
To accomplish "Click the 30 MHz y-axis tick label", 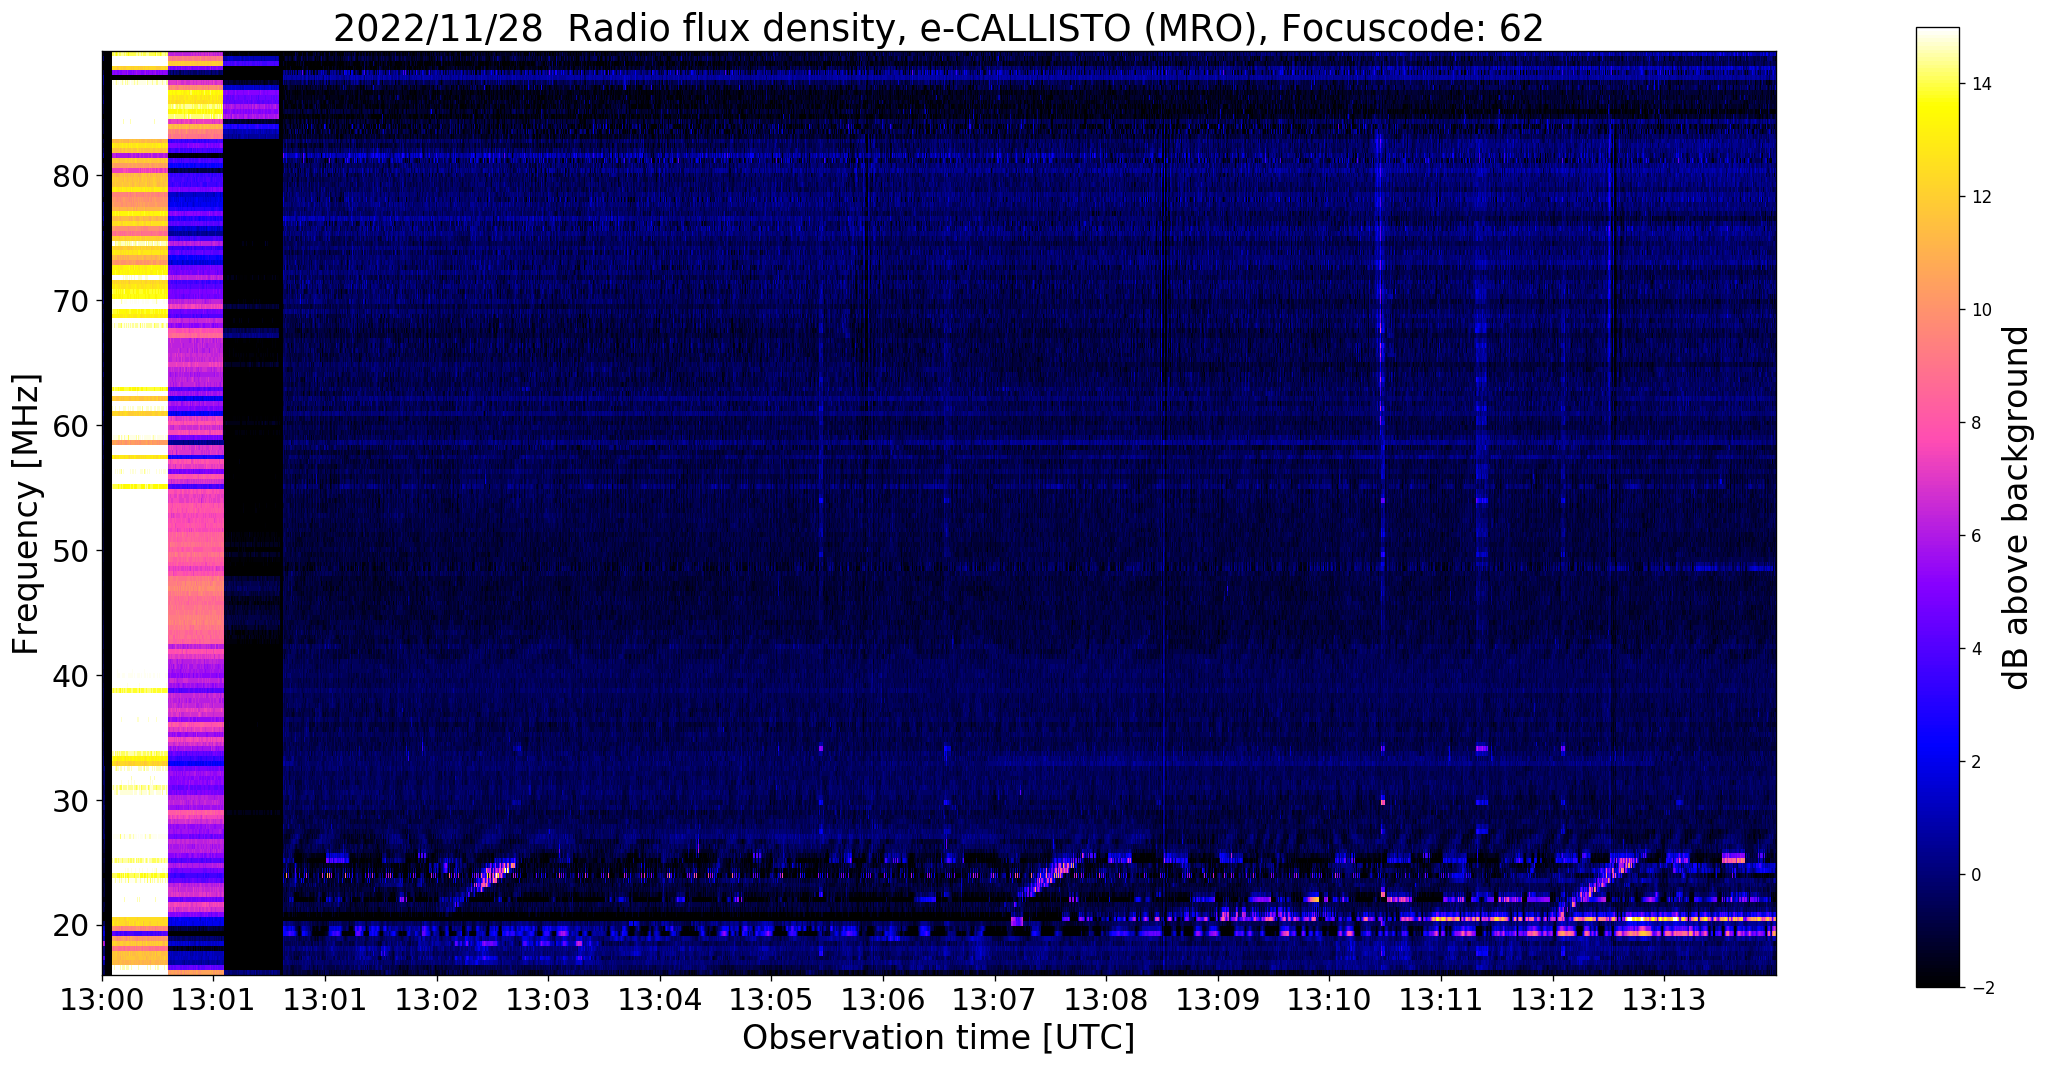I will pos(71,801).
